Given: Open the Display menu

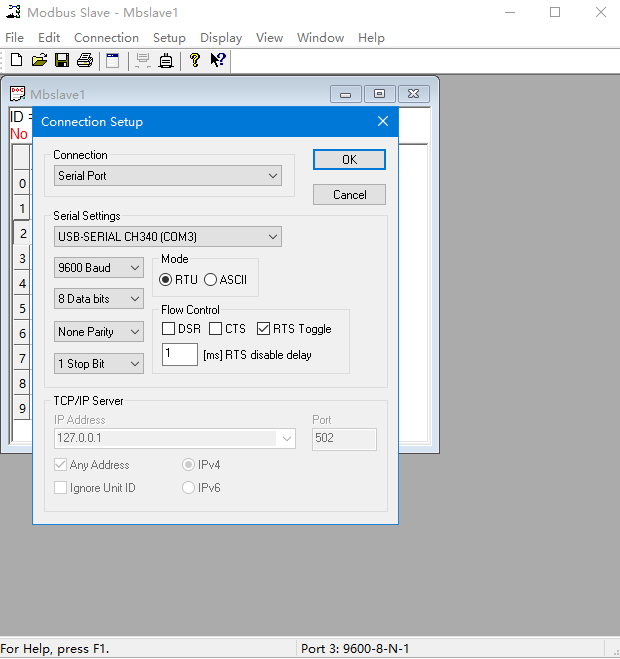Looking at the screenshot, I should coord(221,38).
